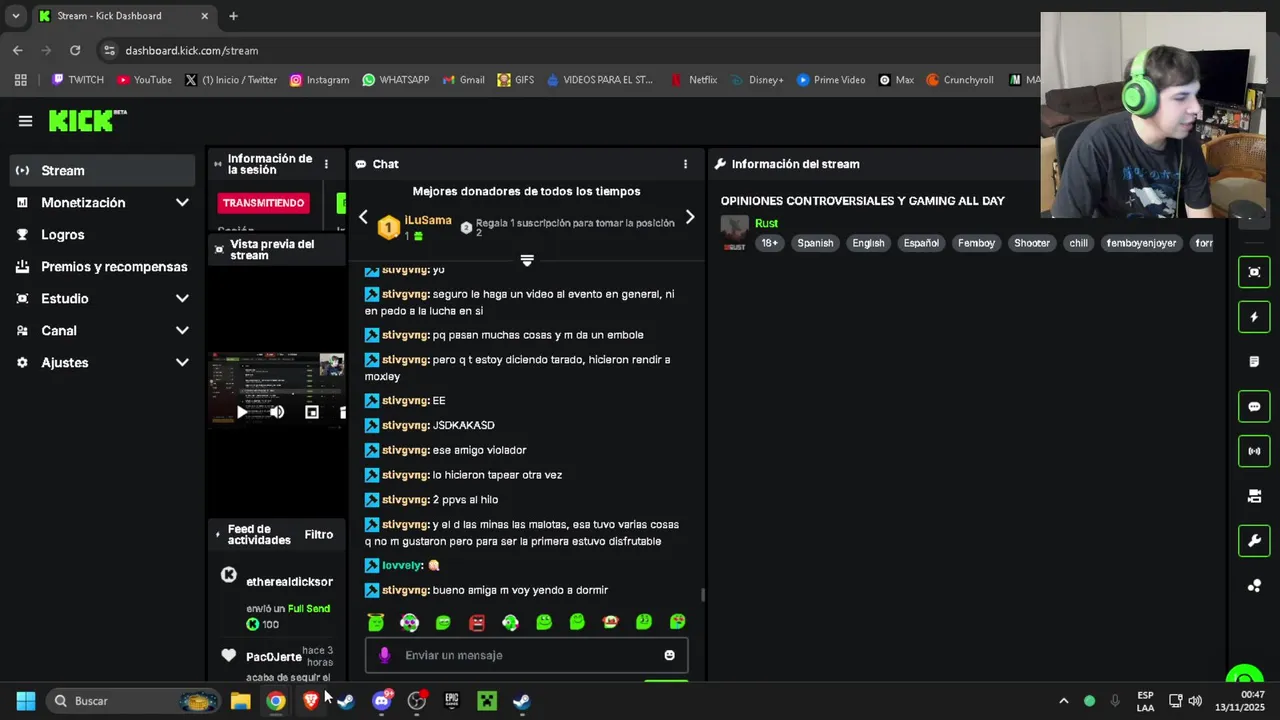Open a new browser tab
The width and height of the screenshot is (1280, 720).
[x=233, y=16]
